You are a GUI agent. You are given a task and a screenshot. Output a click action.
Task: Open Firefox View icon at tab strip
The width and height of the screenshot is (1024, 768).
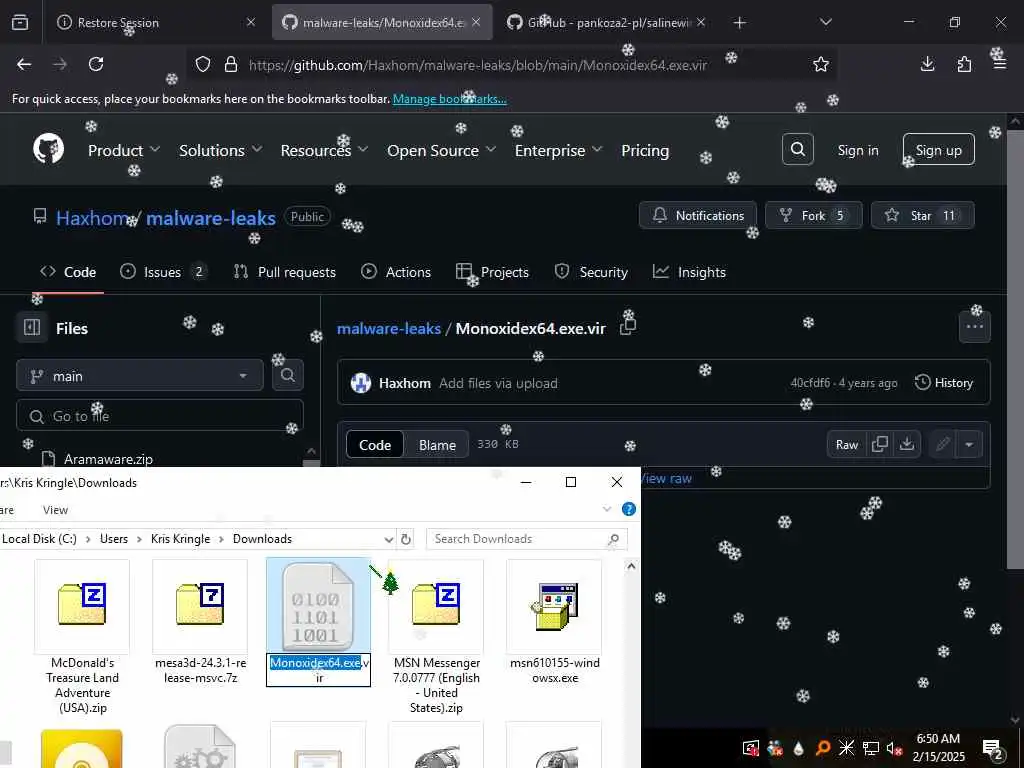[x=20, y=22]
